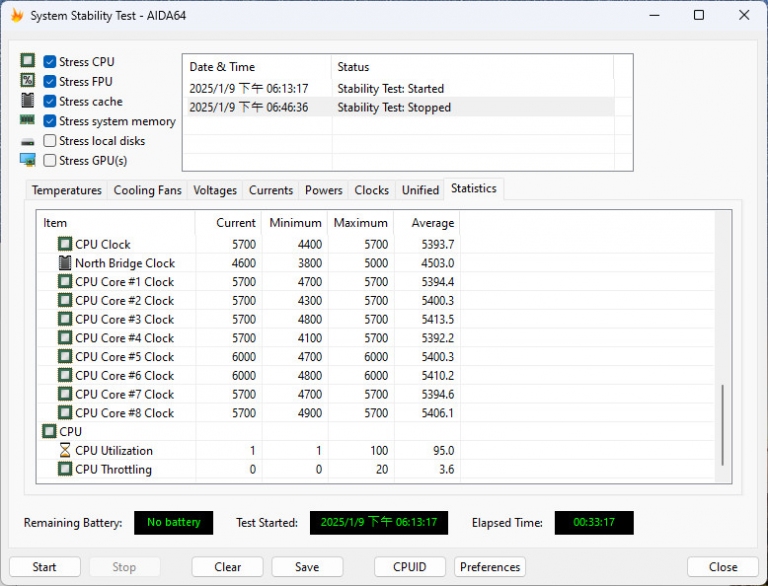Click the Stress CPU chip icon
The image size is (768, 586).
27,60
